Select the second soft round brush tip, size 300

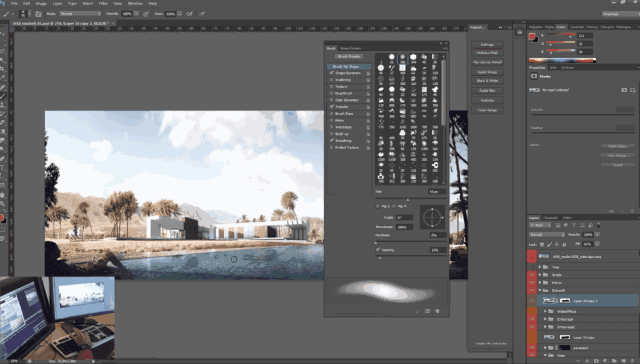(x=402, y=58)
